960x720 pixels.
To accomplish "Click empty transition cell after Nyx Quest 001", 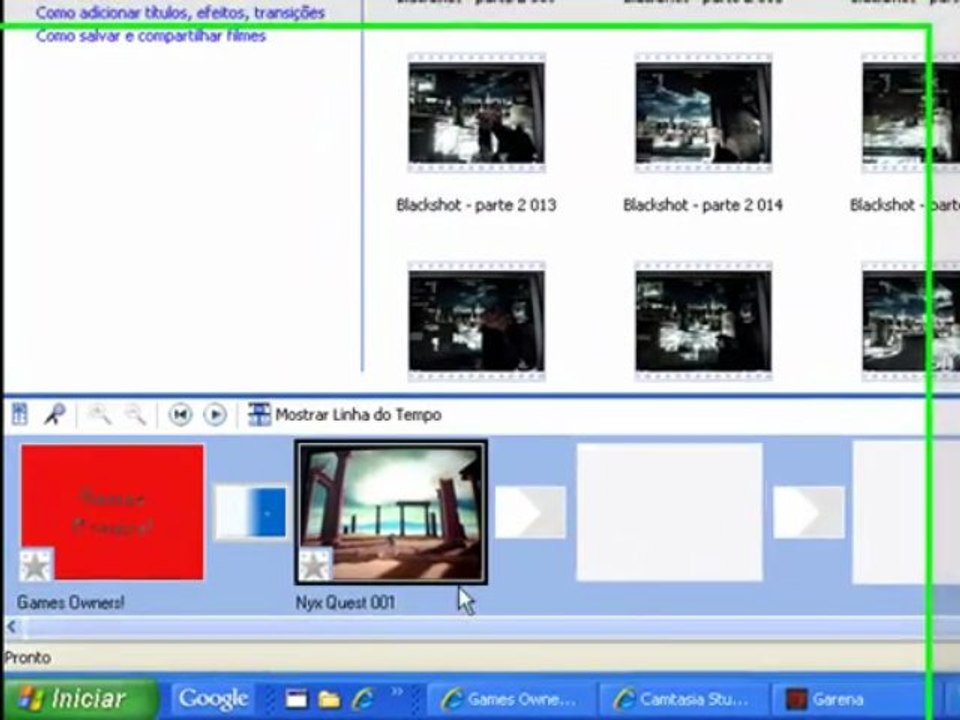I will [530, 512].
